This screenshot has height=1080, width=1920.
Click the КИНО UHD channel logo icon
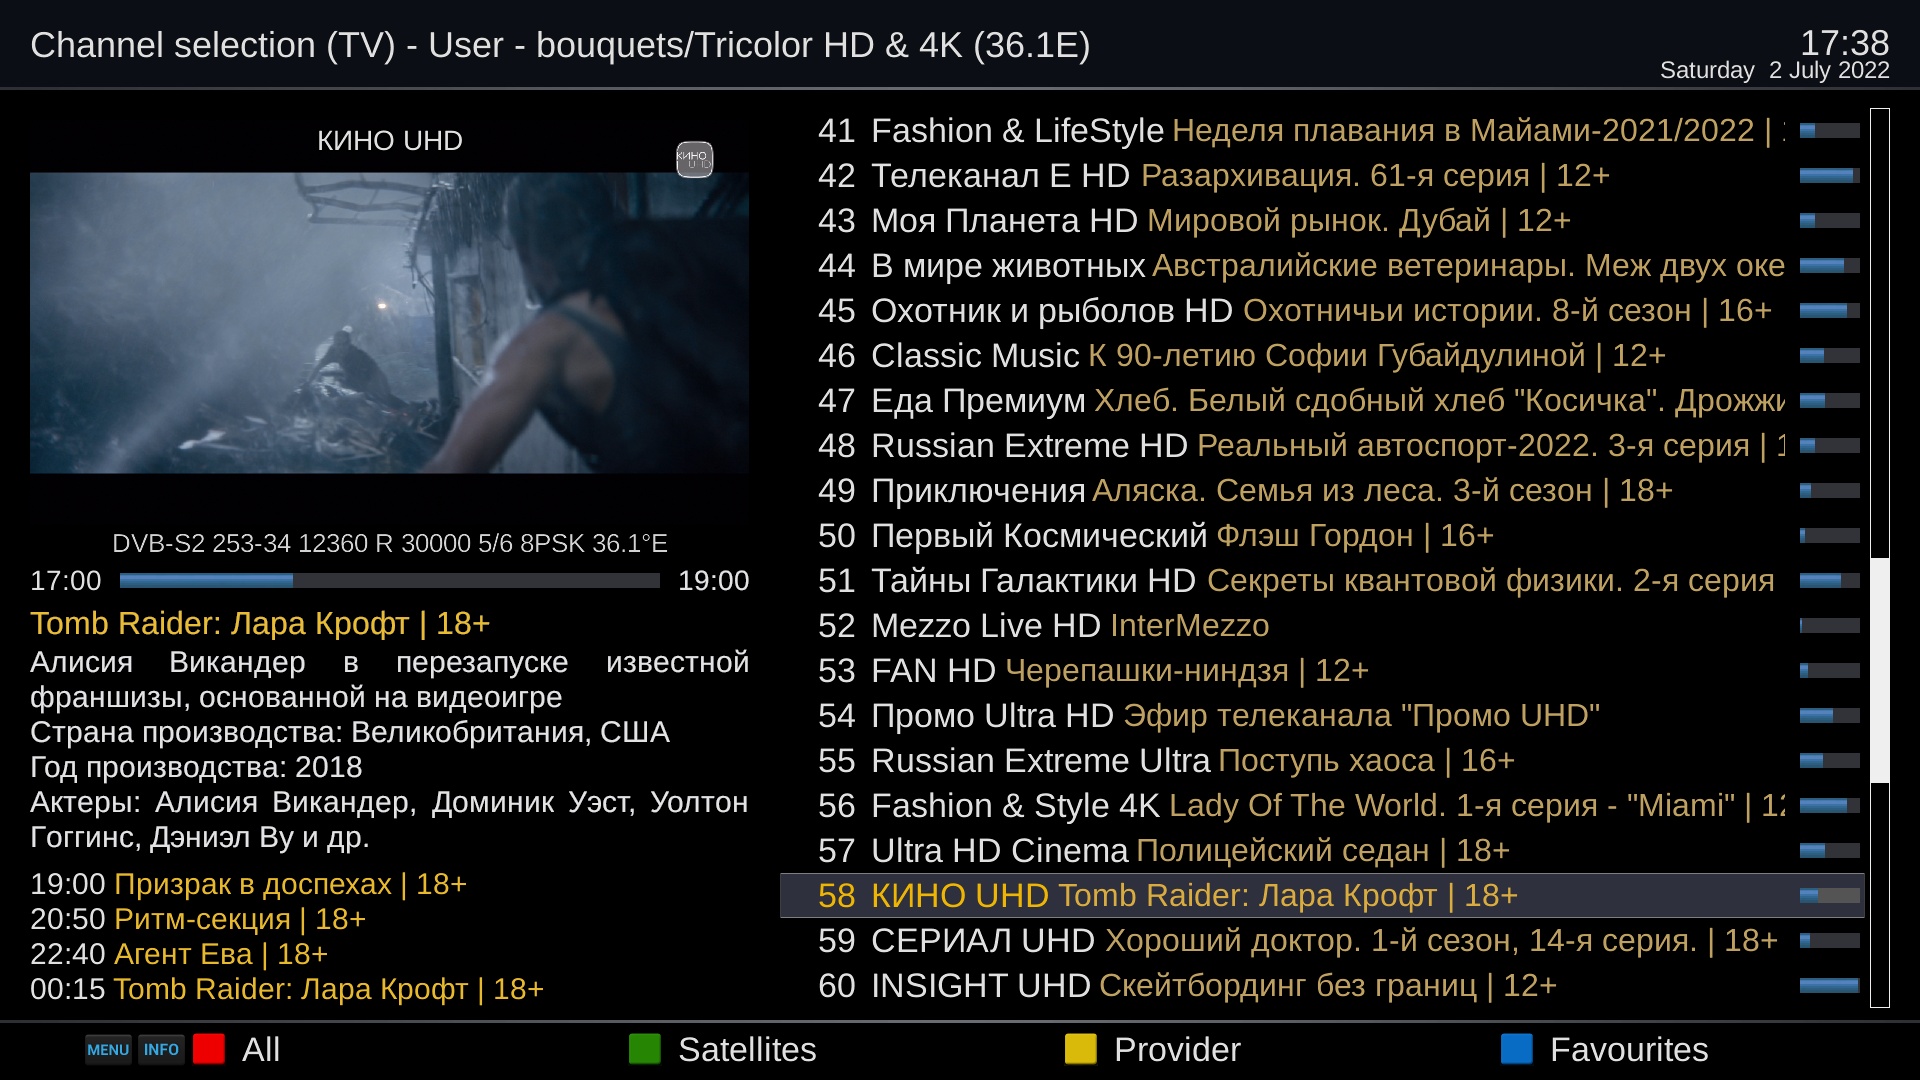694,159
